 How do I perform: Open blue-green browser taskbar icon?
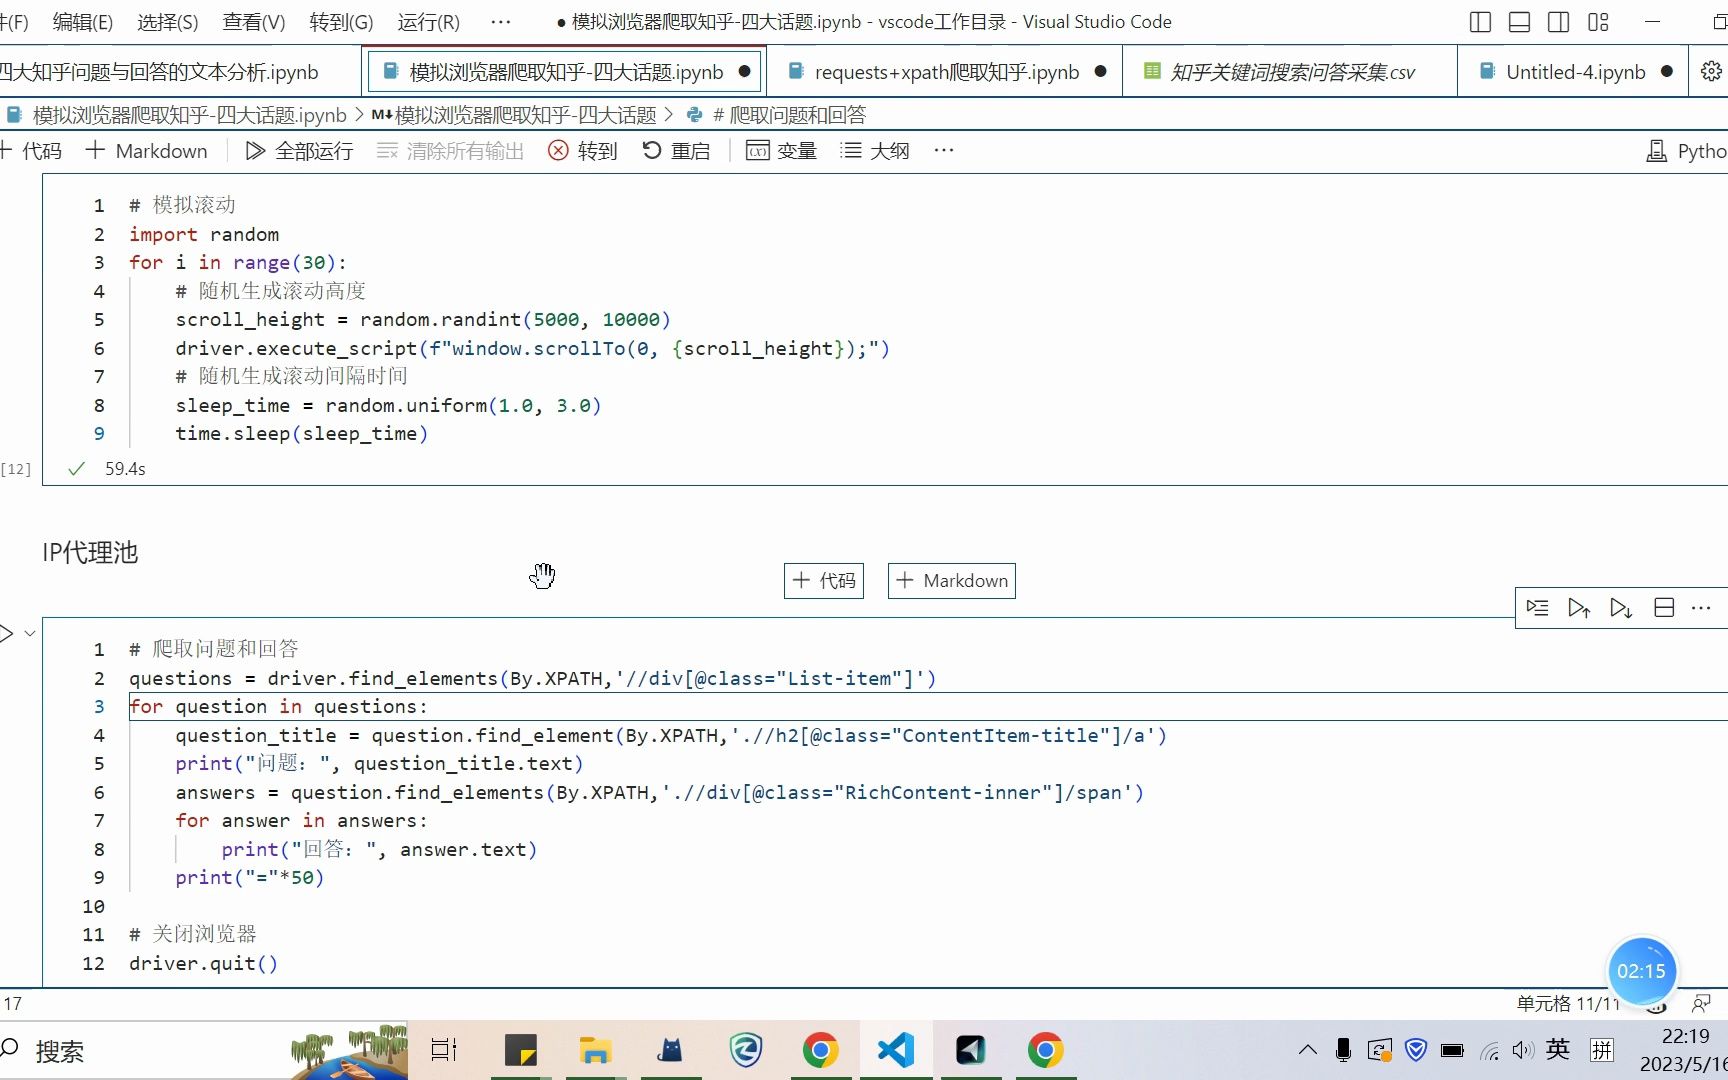[746, 1050]
